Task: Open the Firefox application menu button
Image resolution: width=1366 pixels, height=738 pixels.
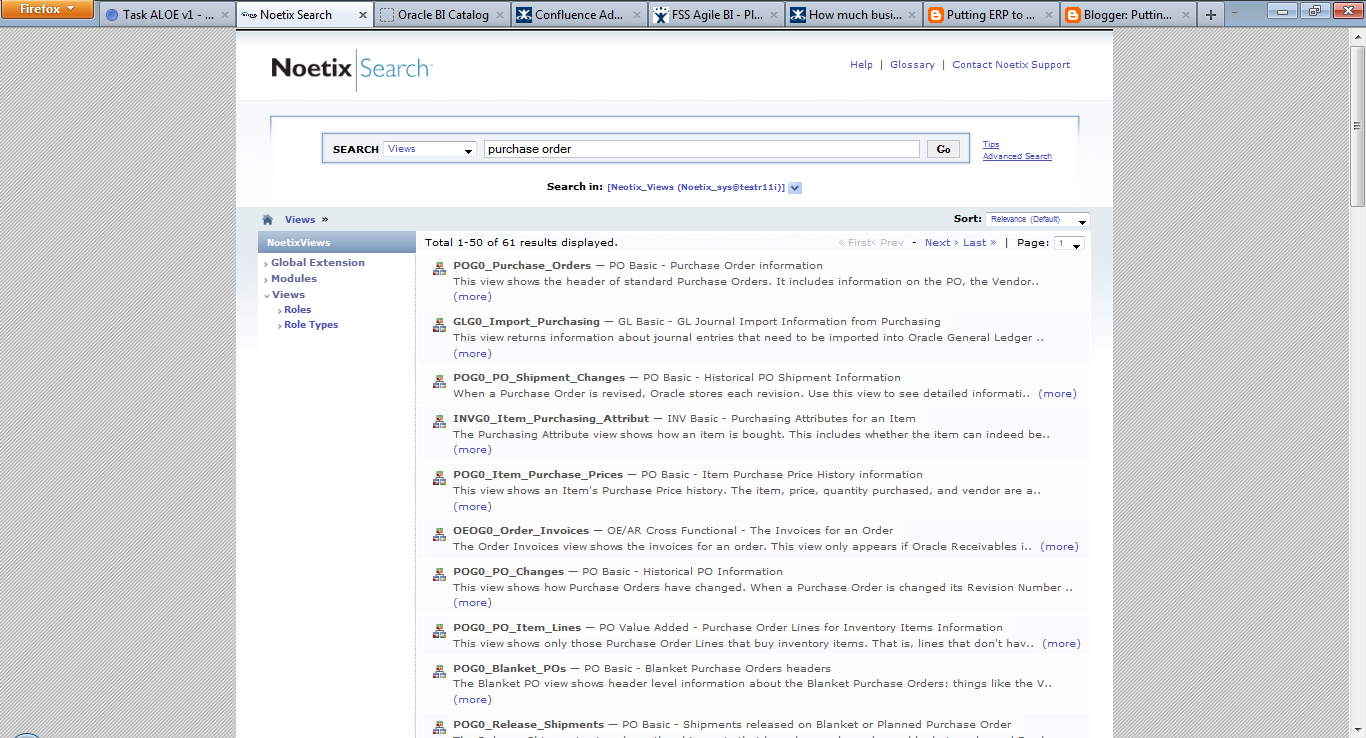Action: pos(47,9)
